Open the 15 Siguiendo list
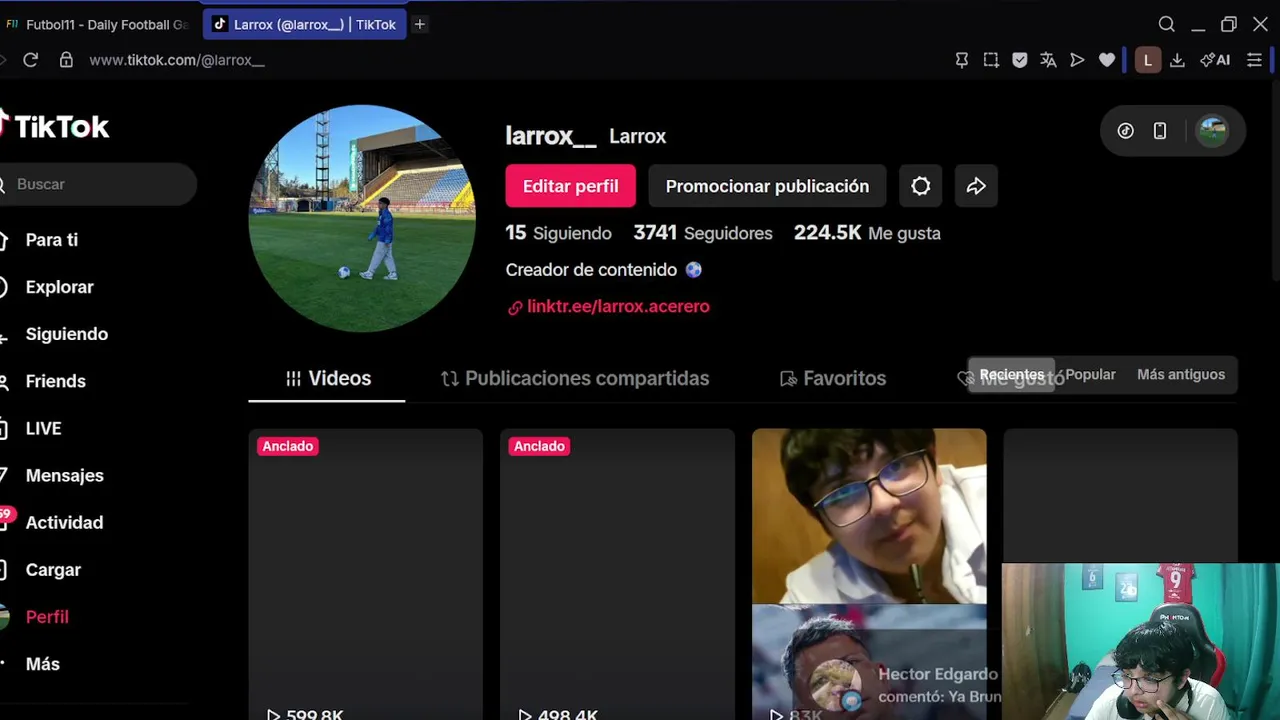The height and width of the screenshot is (720, 1280). 558,233
